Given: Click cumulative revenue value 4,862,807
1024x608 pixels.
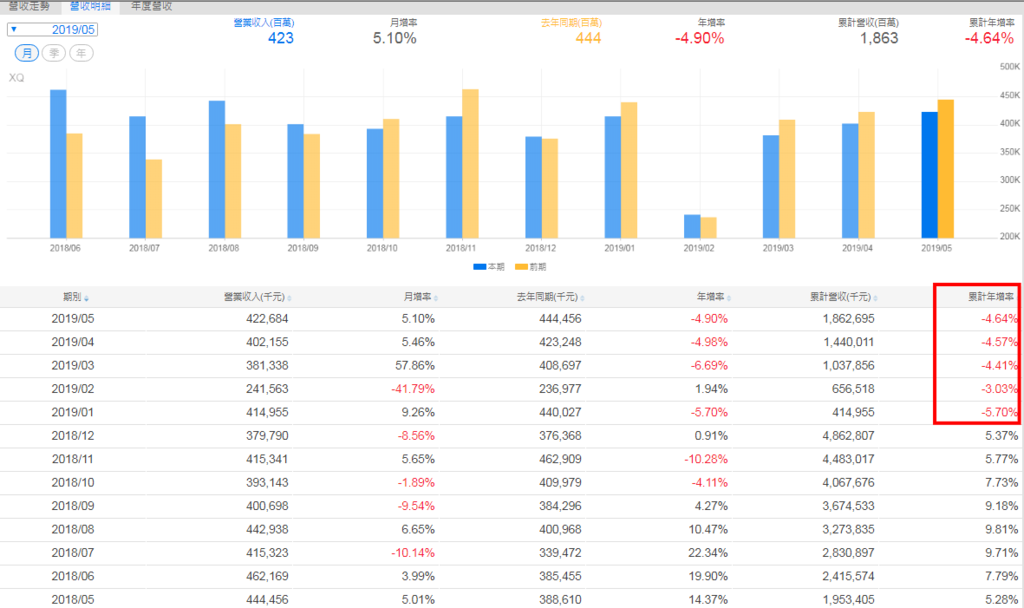Looking at the screenshot, I should [x=848, y=436].
